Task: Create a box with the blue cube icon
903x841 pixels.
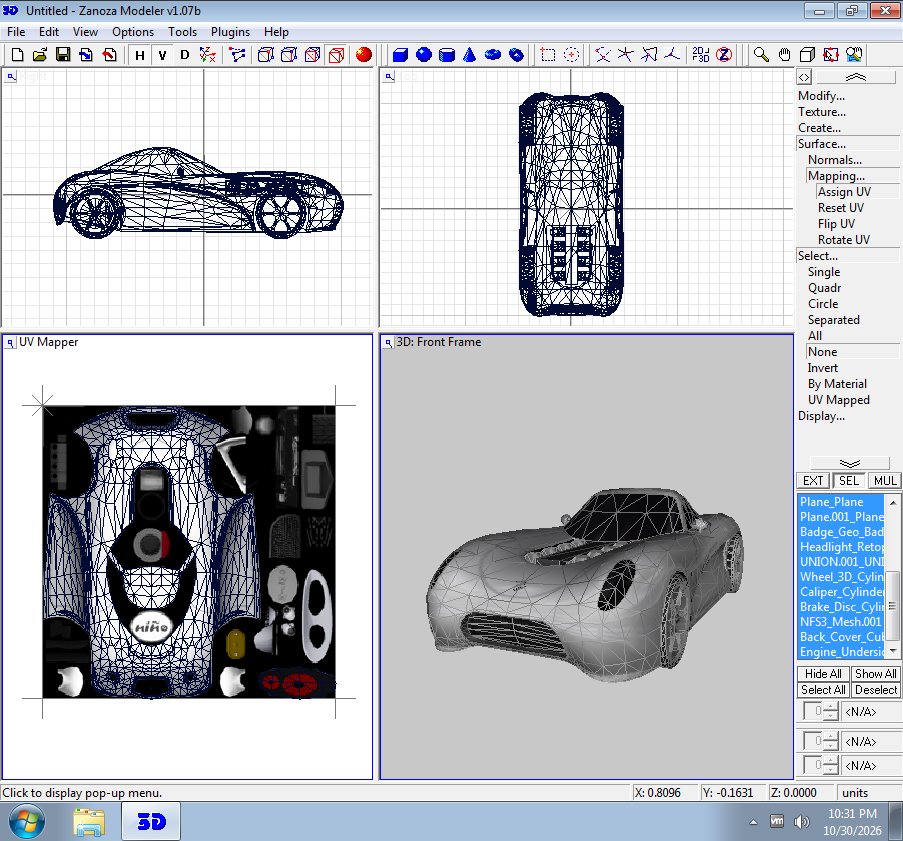Action: [x=400, y=55]
